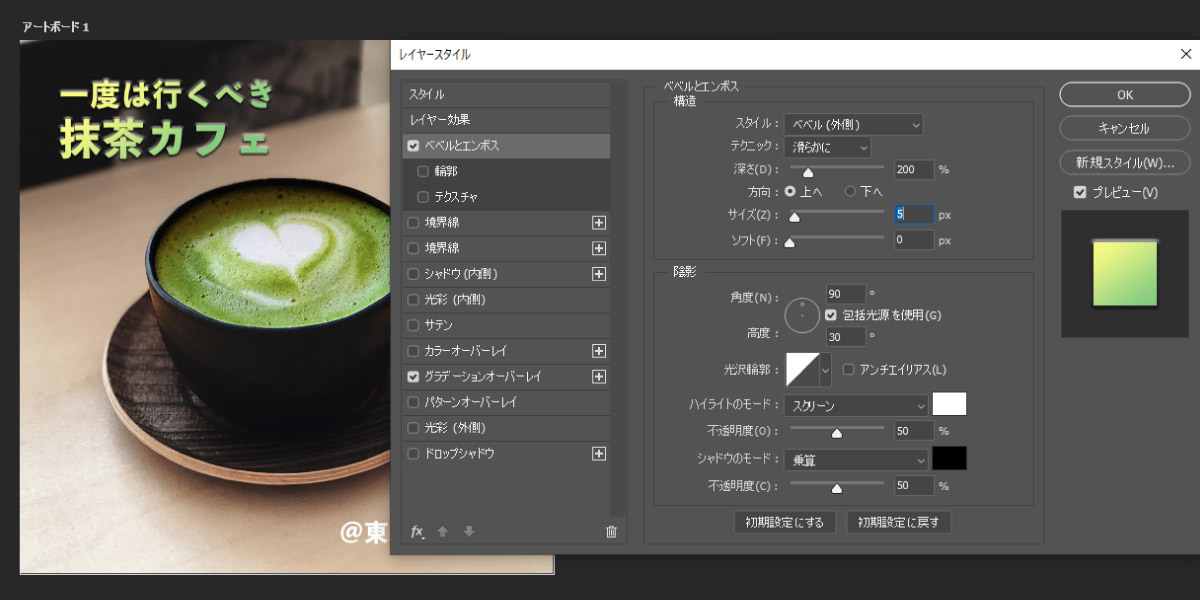Select 上へ direction radio button
Viewport: 1200px width, 600px height.
coord(790,190)
